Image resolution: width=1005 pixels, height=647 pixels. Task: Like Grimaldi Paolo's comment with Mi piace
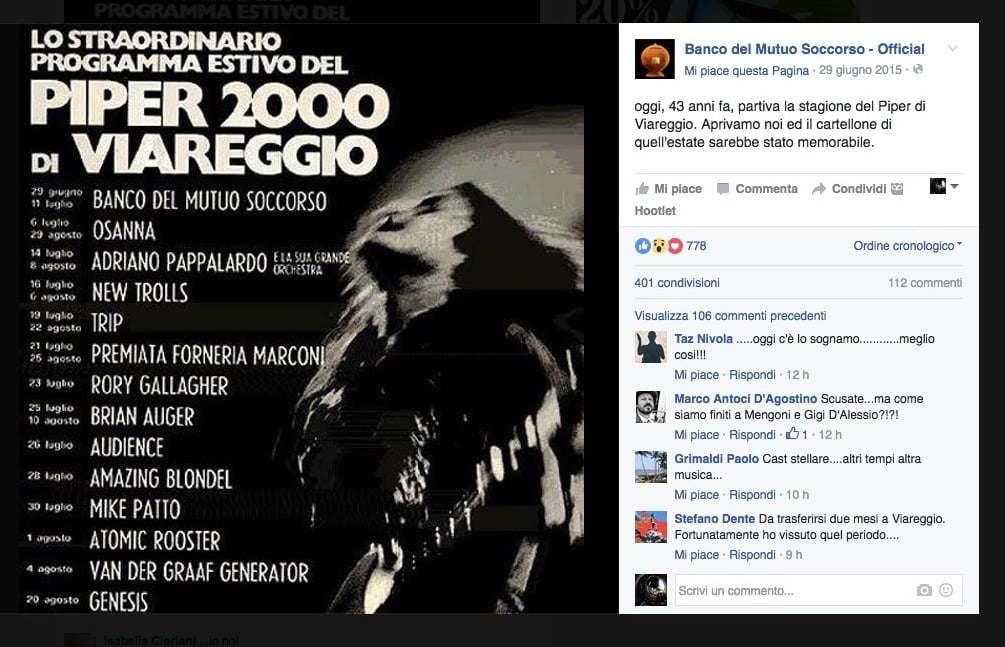click(x=696, y=494)
